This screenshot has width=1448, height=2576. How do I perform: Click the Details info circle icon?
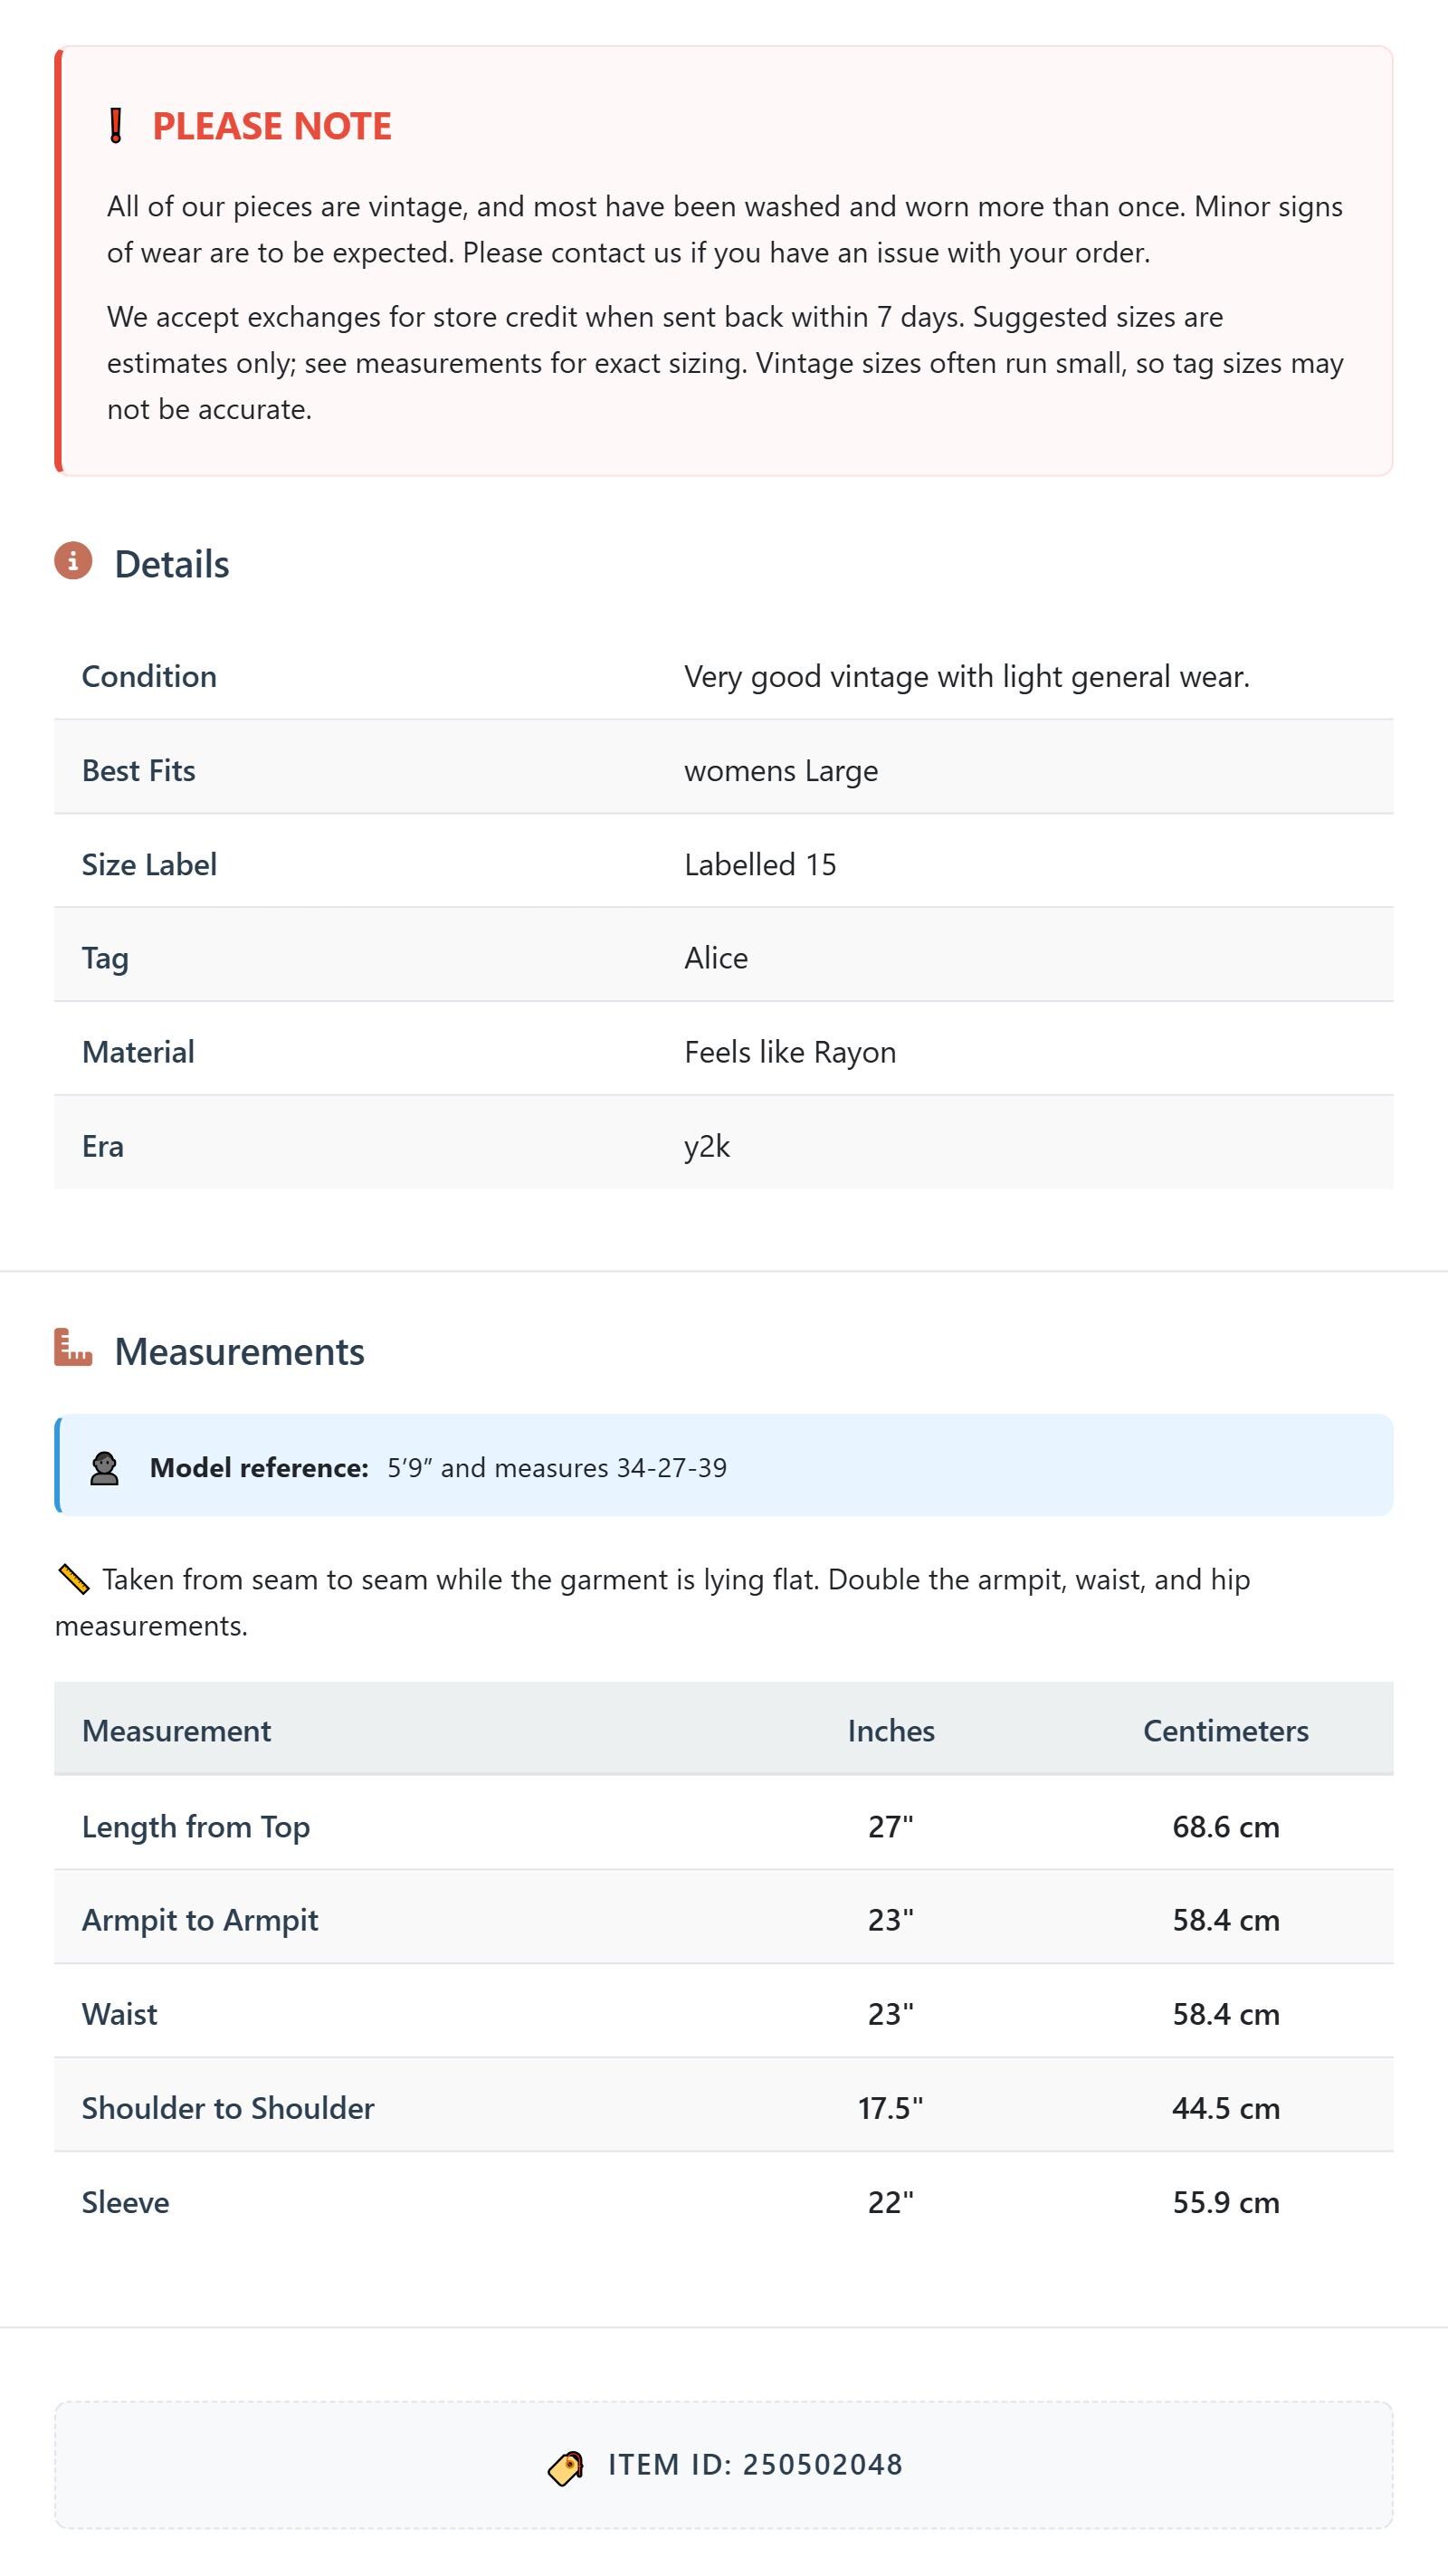pyautogui.click(x=73, y=561)
